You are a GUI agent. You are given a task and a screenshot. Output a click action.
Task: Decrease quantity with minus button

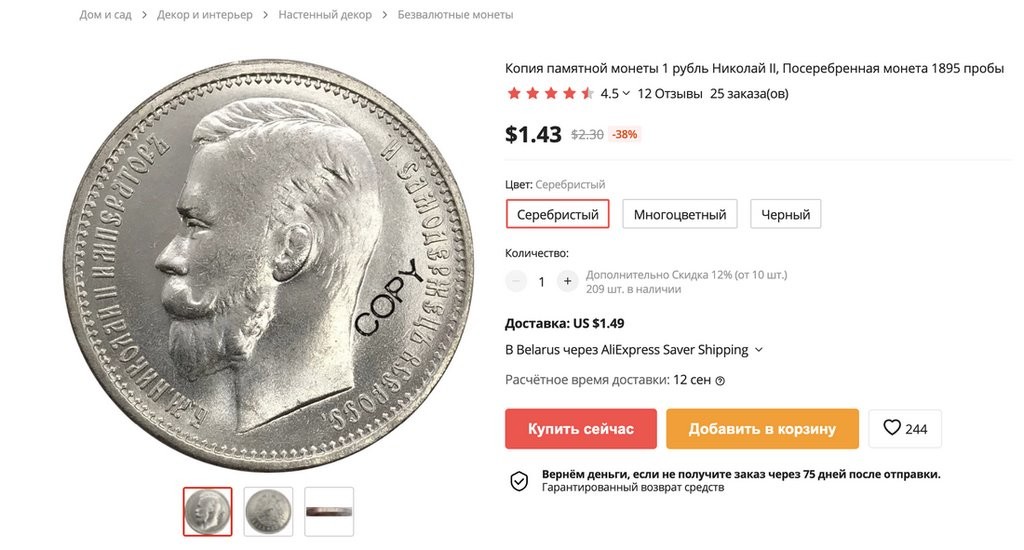coord(516,282)
